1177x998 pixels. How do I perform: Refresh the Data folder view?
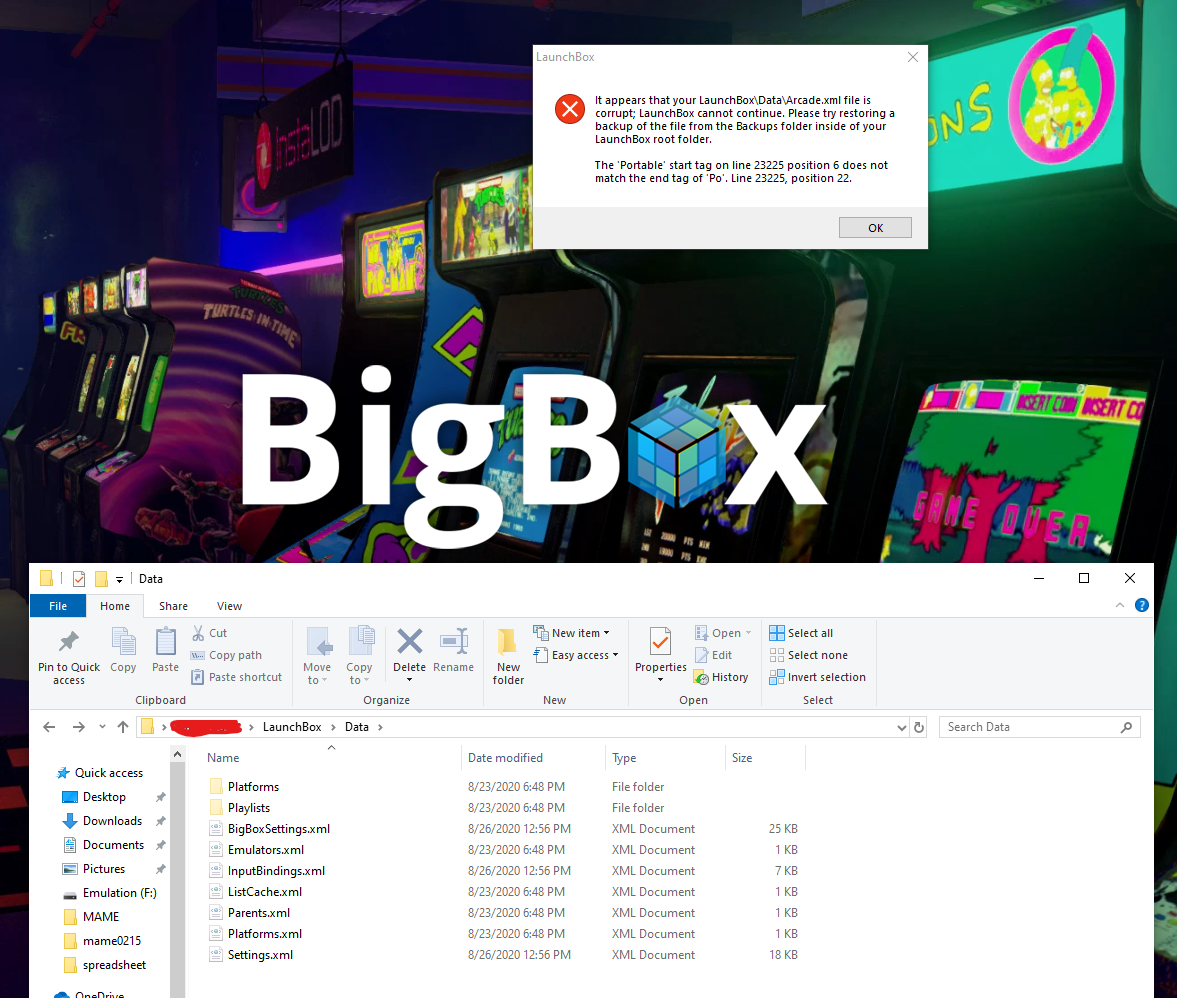919,727
